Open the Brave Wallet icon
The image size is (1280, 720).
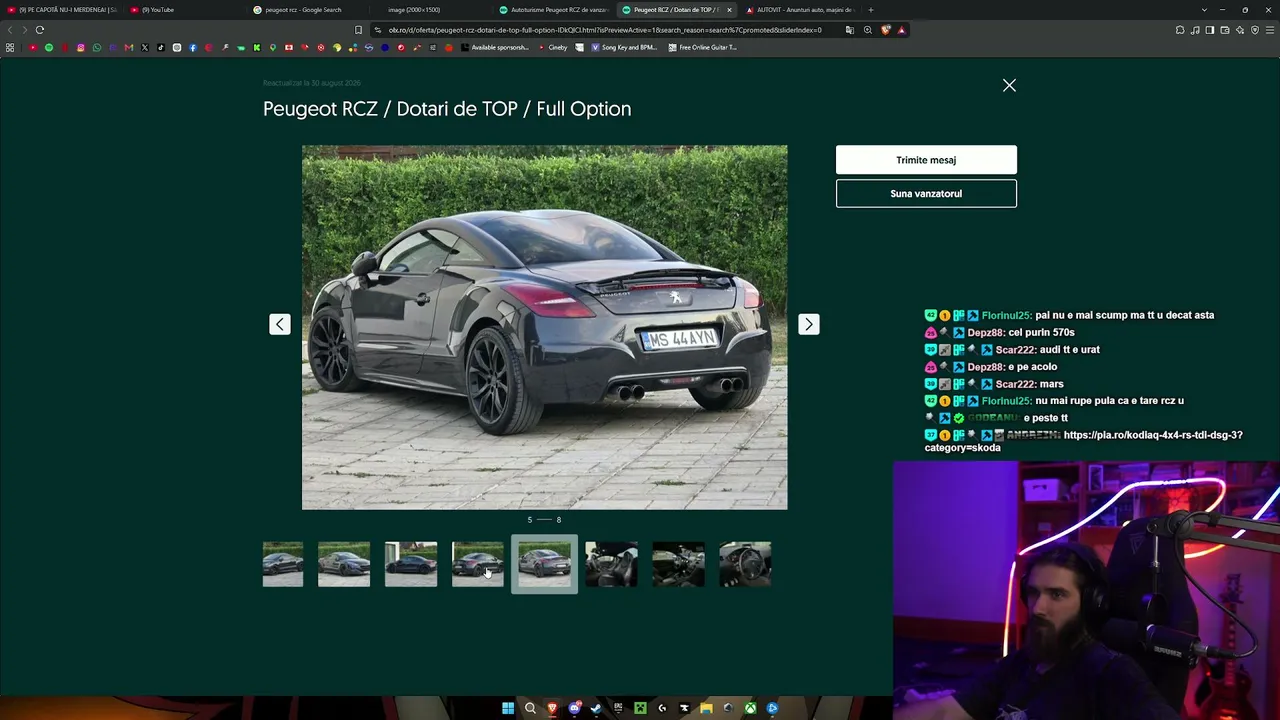(1225, 30)
